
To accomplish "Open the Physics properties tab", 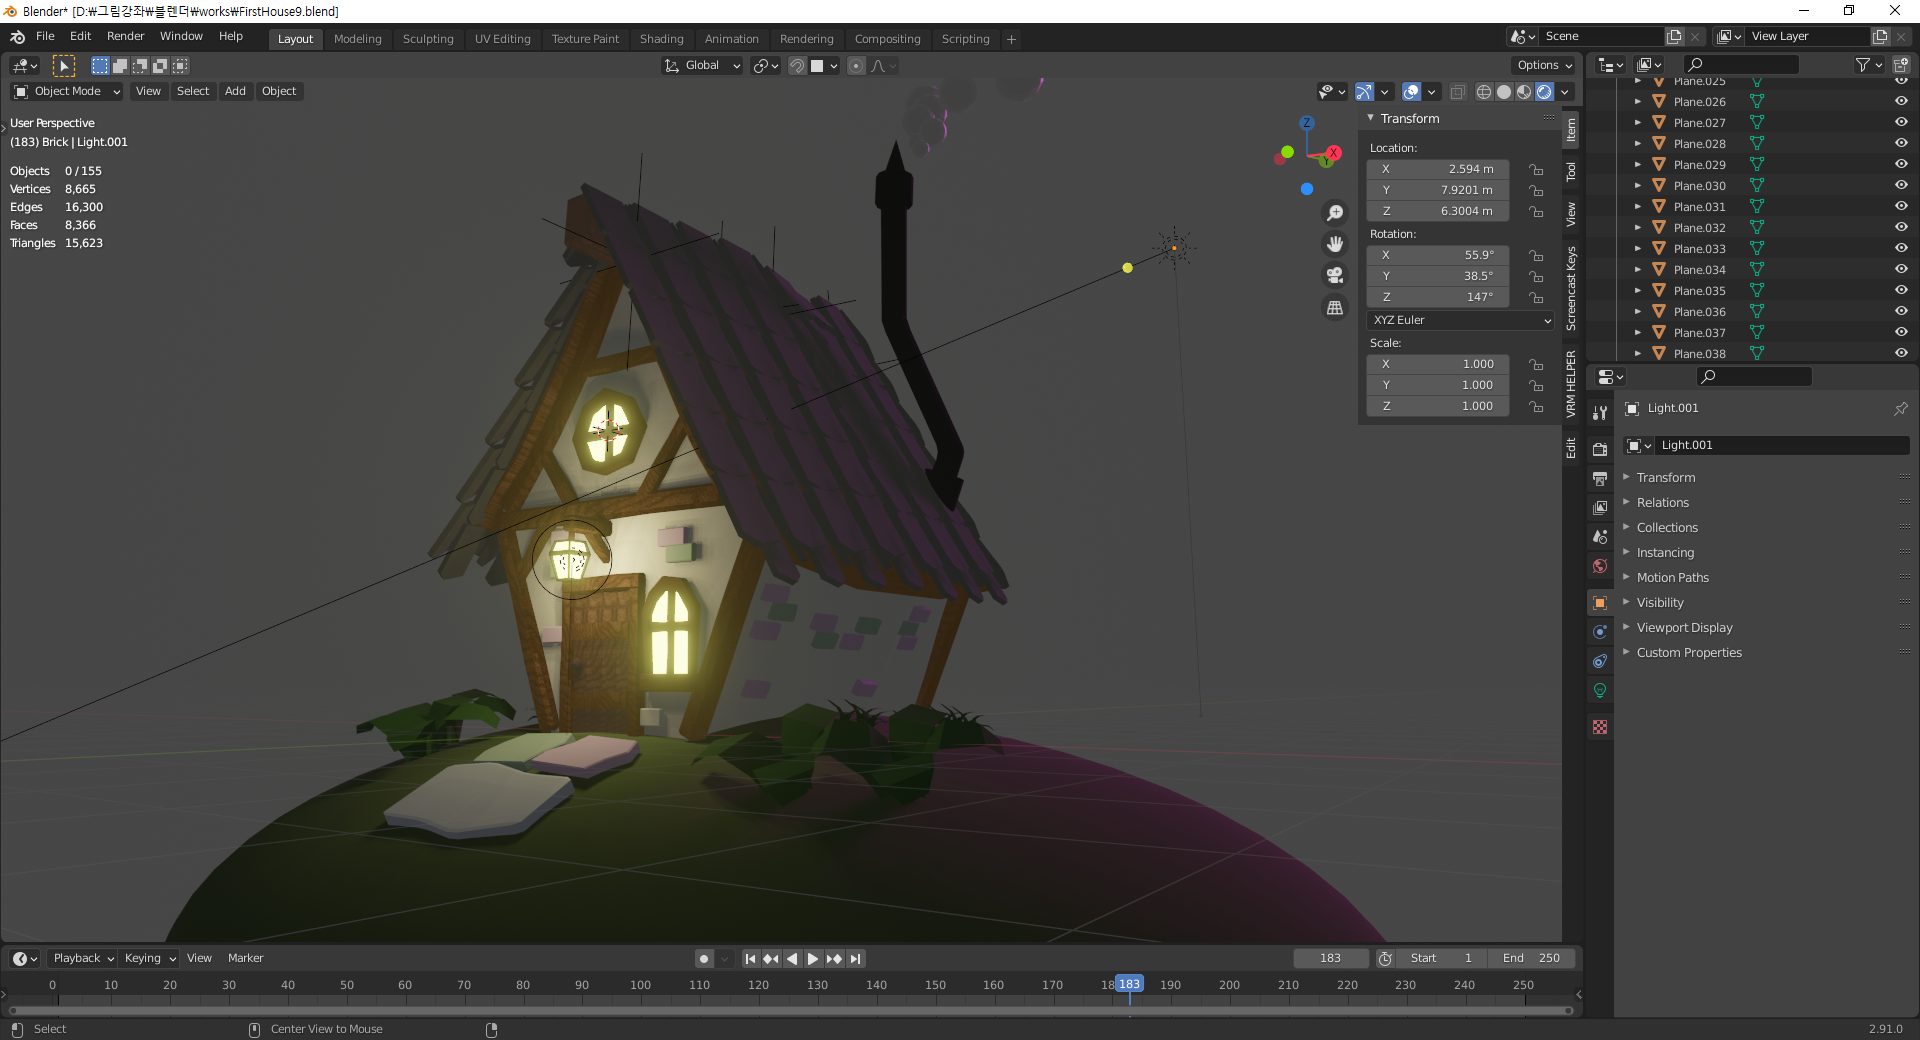I will click(1600, 632).
